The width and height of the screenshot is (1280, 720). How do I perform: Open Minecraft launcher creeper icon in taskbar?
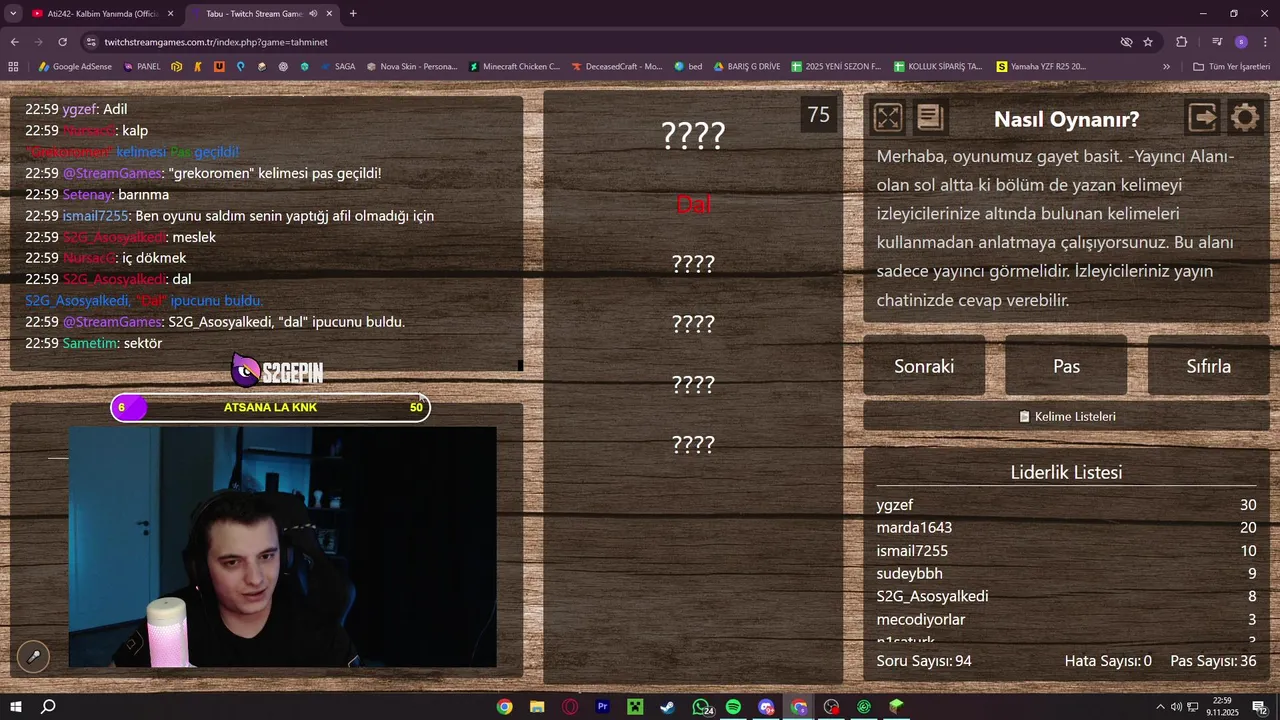634,707
